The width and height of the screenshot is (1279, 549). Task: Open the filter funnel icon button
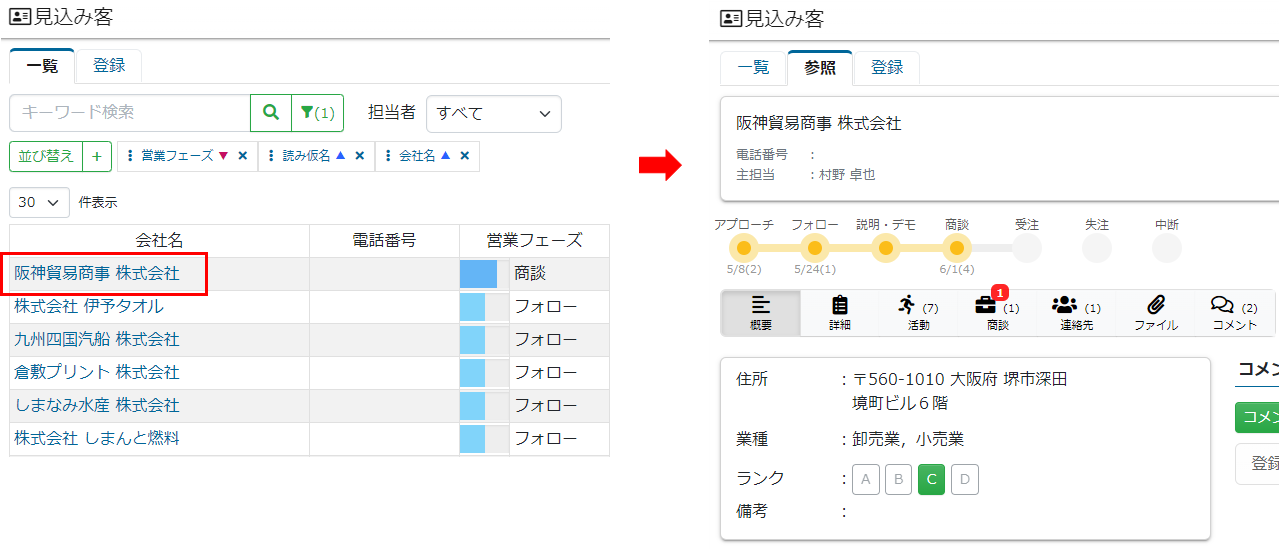317,113
